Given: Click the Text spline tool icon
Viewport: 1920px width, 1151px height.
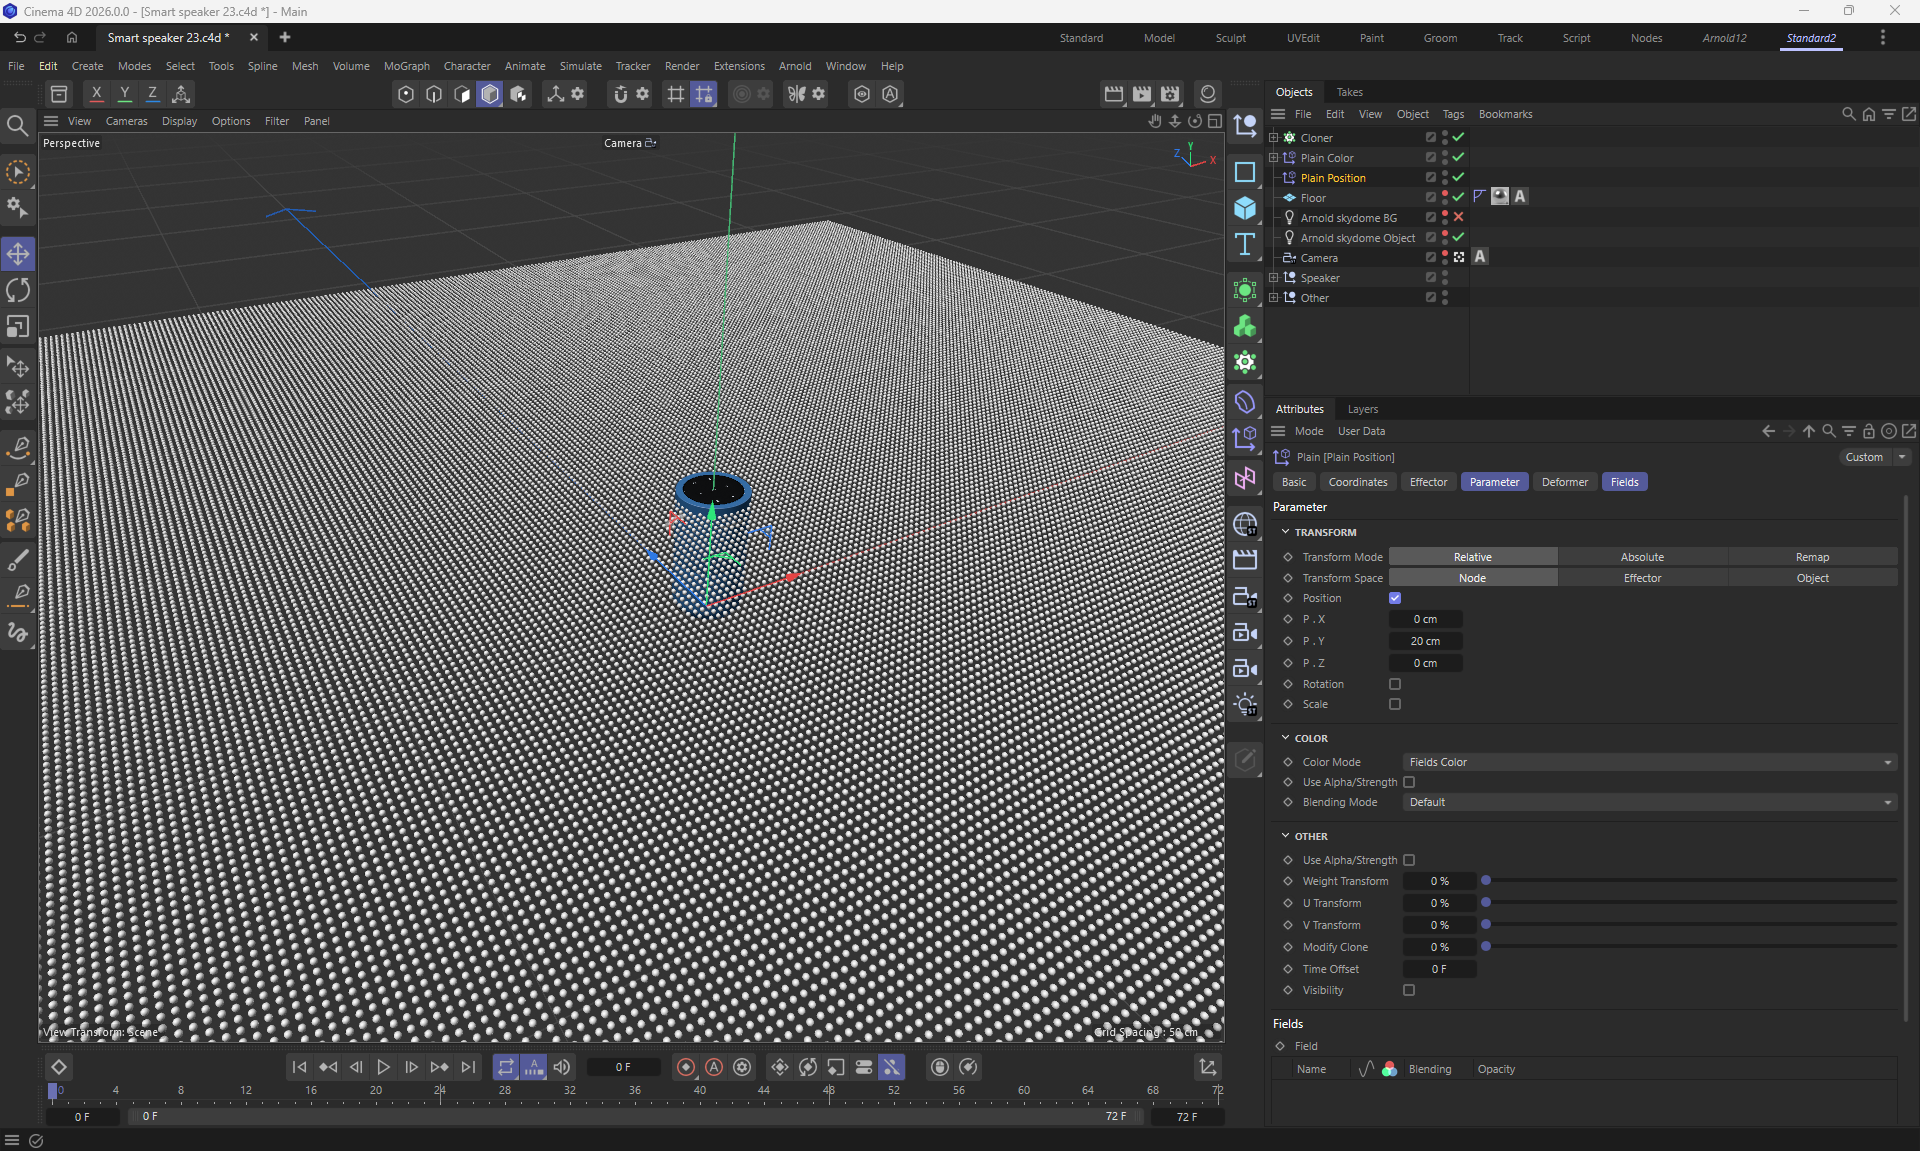Looking at the screenshot, I should click(x=1245, y=245).
